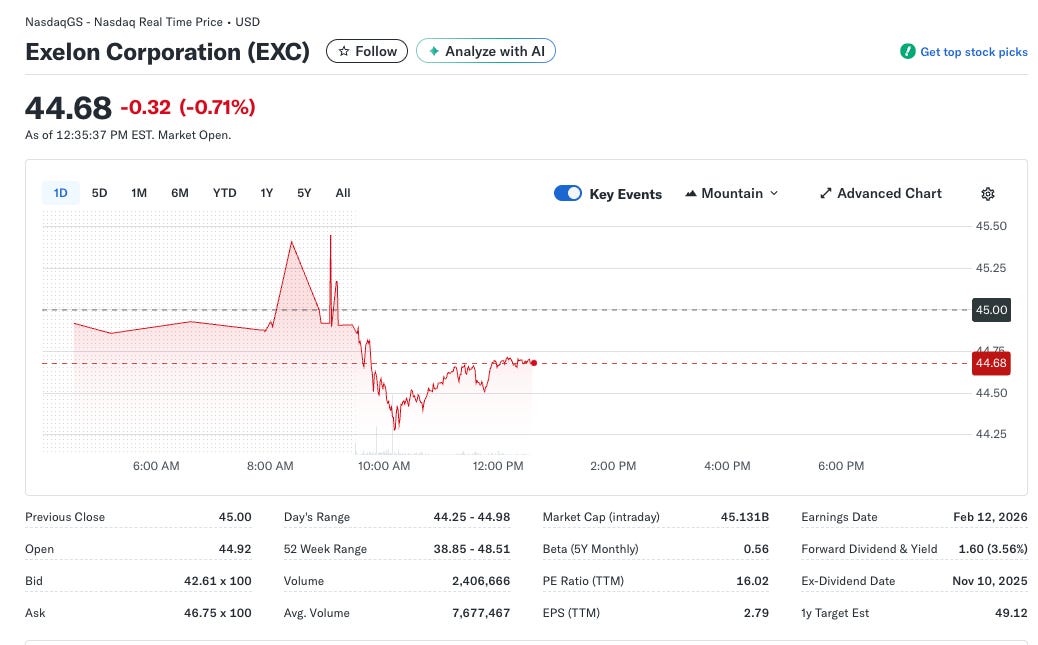
Task: Click the current price 44.68 headline
Action: [68, 108]
